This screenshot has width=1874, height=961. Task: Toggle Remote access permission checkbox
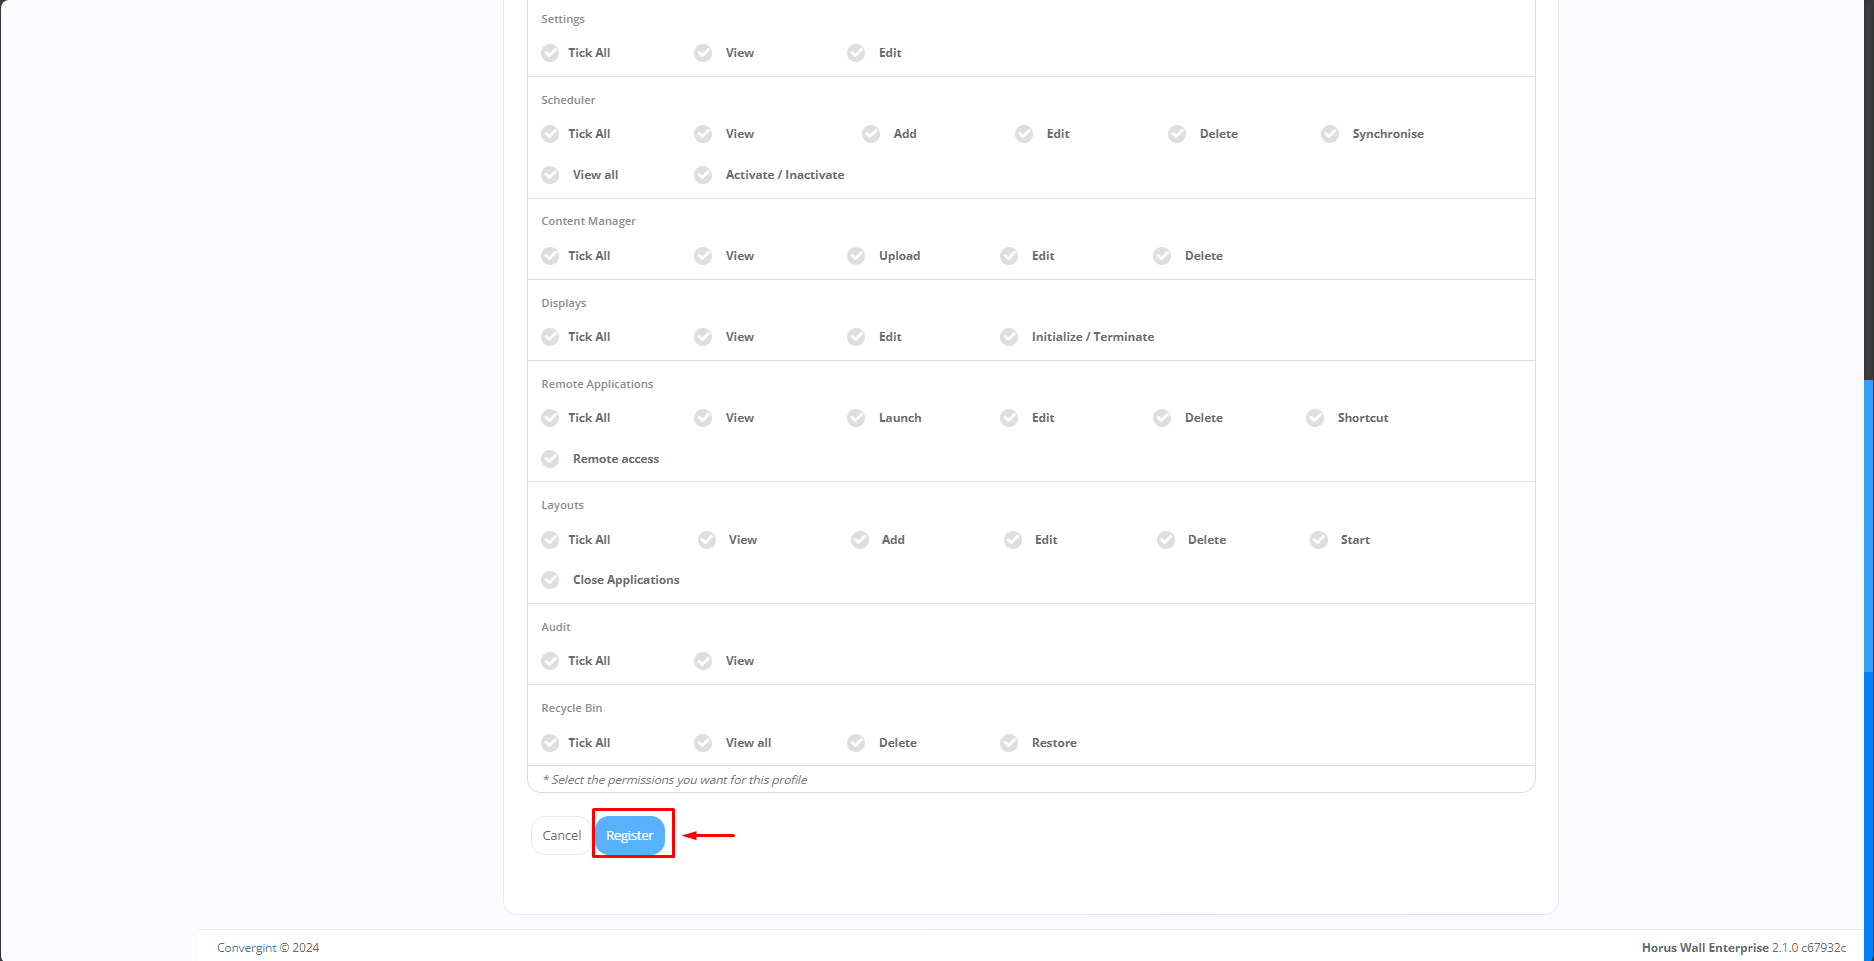click(550, 459)
